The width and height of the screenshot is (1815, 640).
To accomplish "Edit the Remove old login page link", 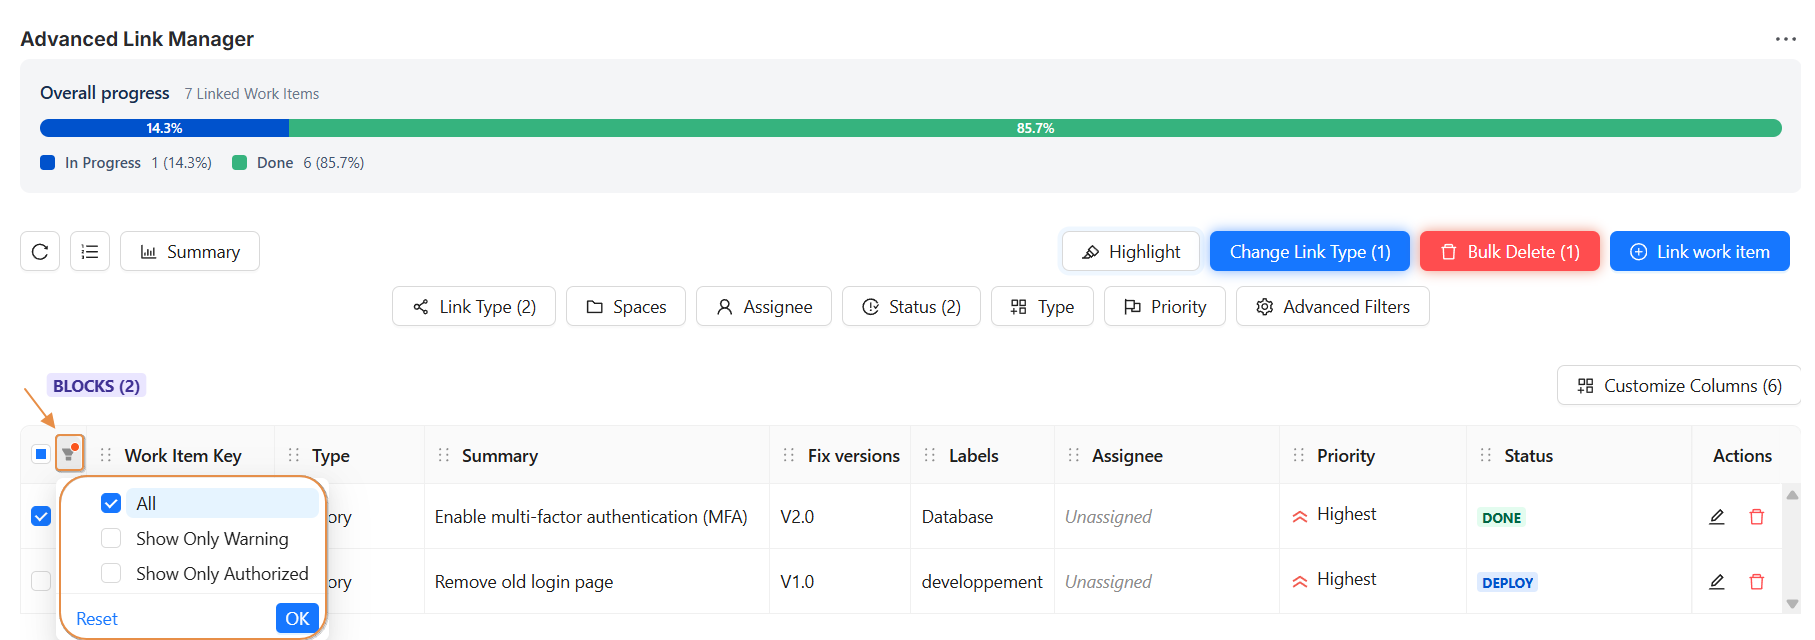I will coord(1716,582).
